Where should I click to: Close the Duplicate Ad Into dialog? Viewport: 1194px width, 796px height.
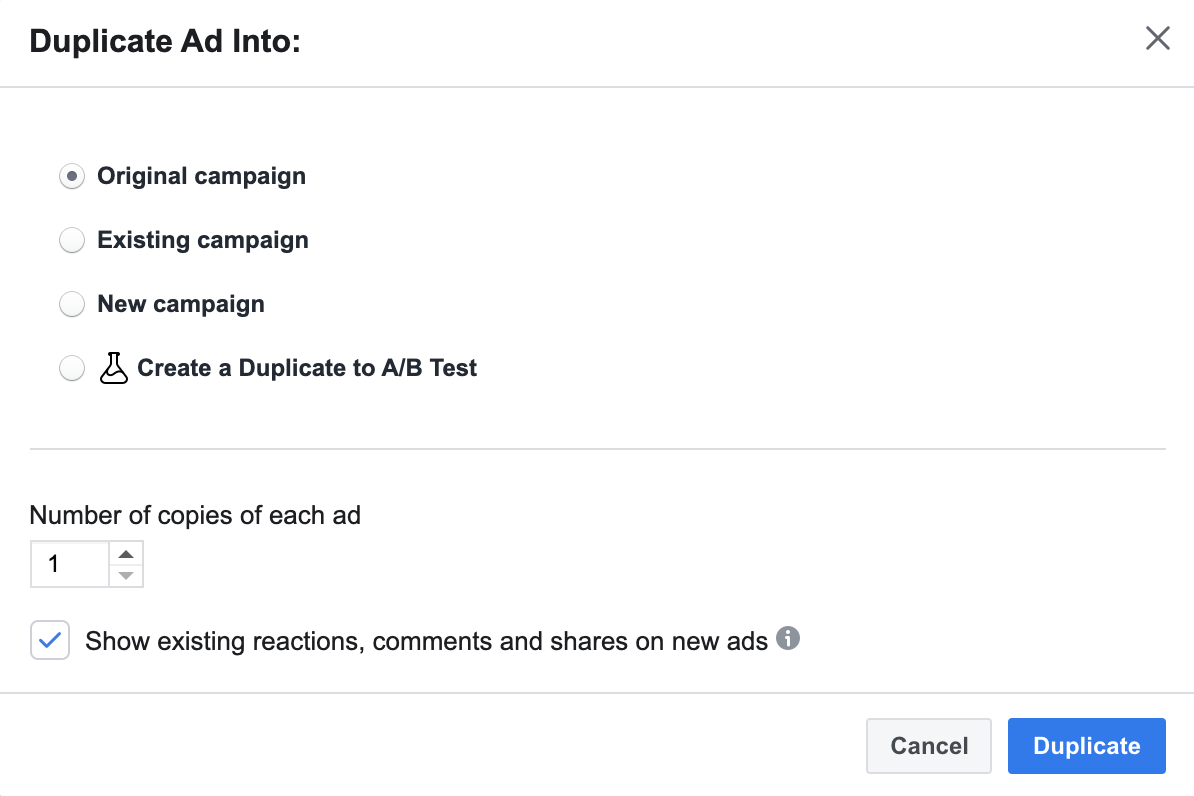[1157, 39]
